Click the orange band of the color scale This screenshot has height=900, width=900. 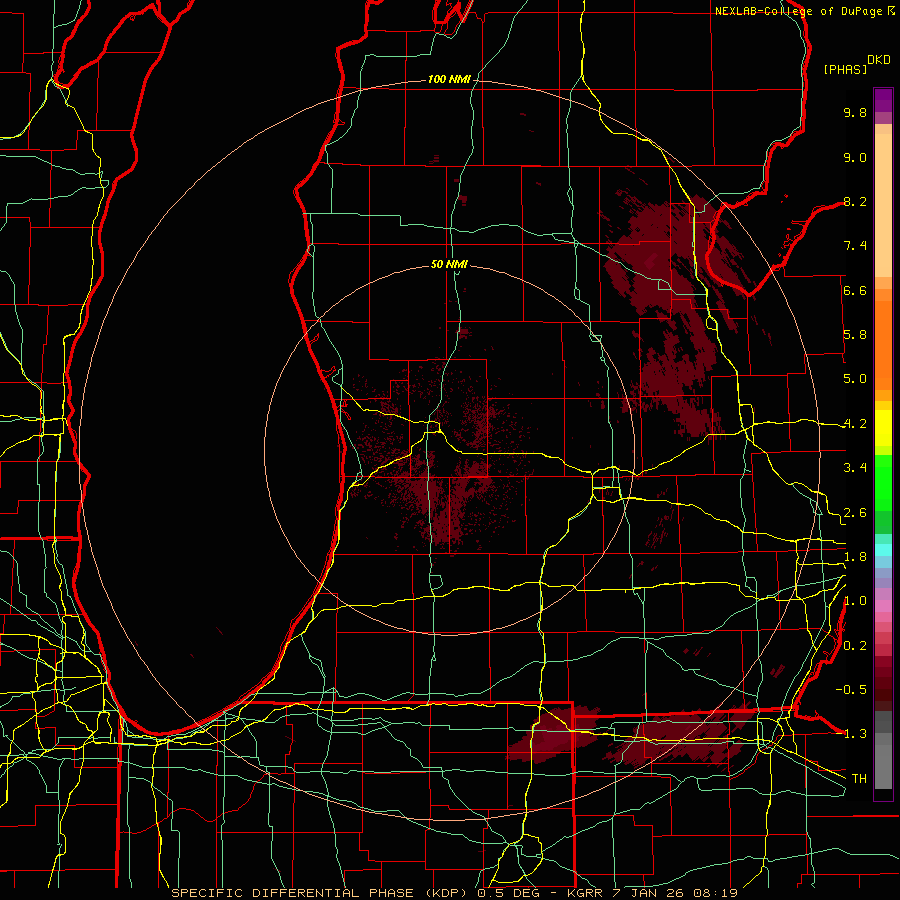pyautogui.click(x=883, y=344)
